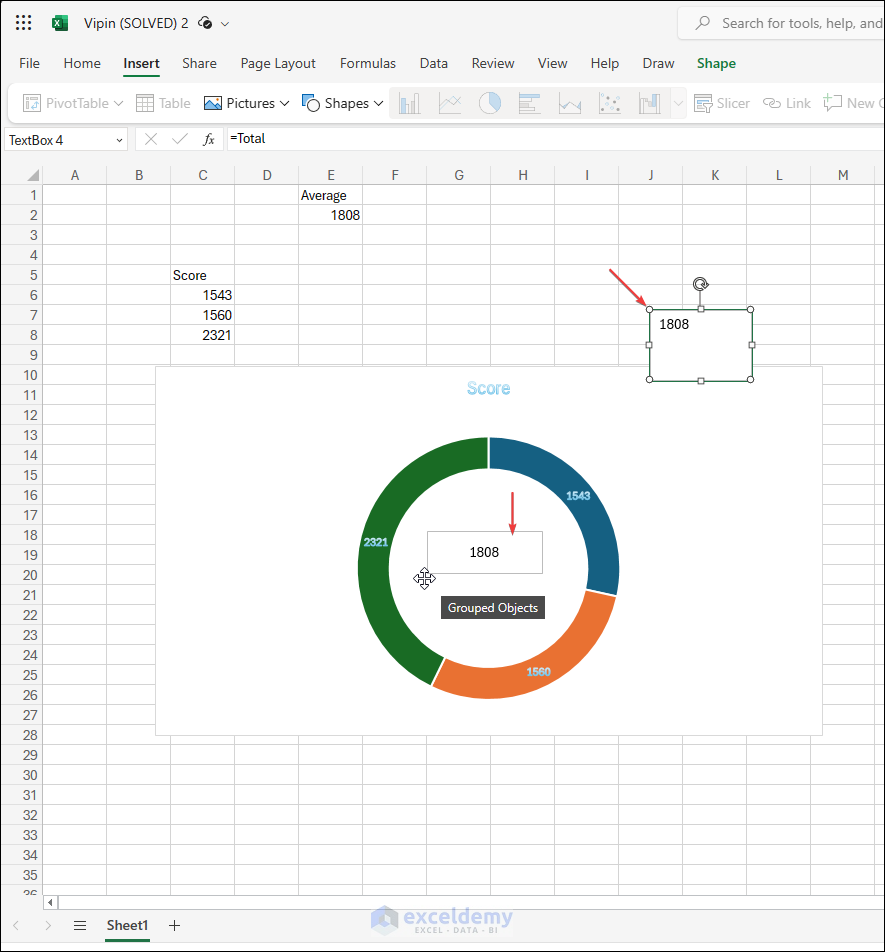Insert a line chart icon
This screenshot has height=952, width=885.
tap(450, 103)
